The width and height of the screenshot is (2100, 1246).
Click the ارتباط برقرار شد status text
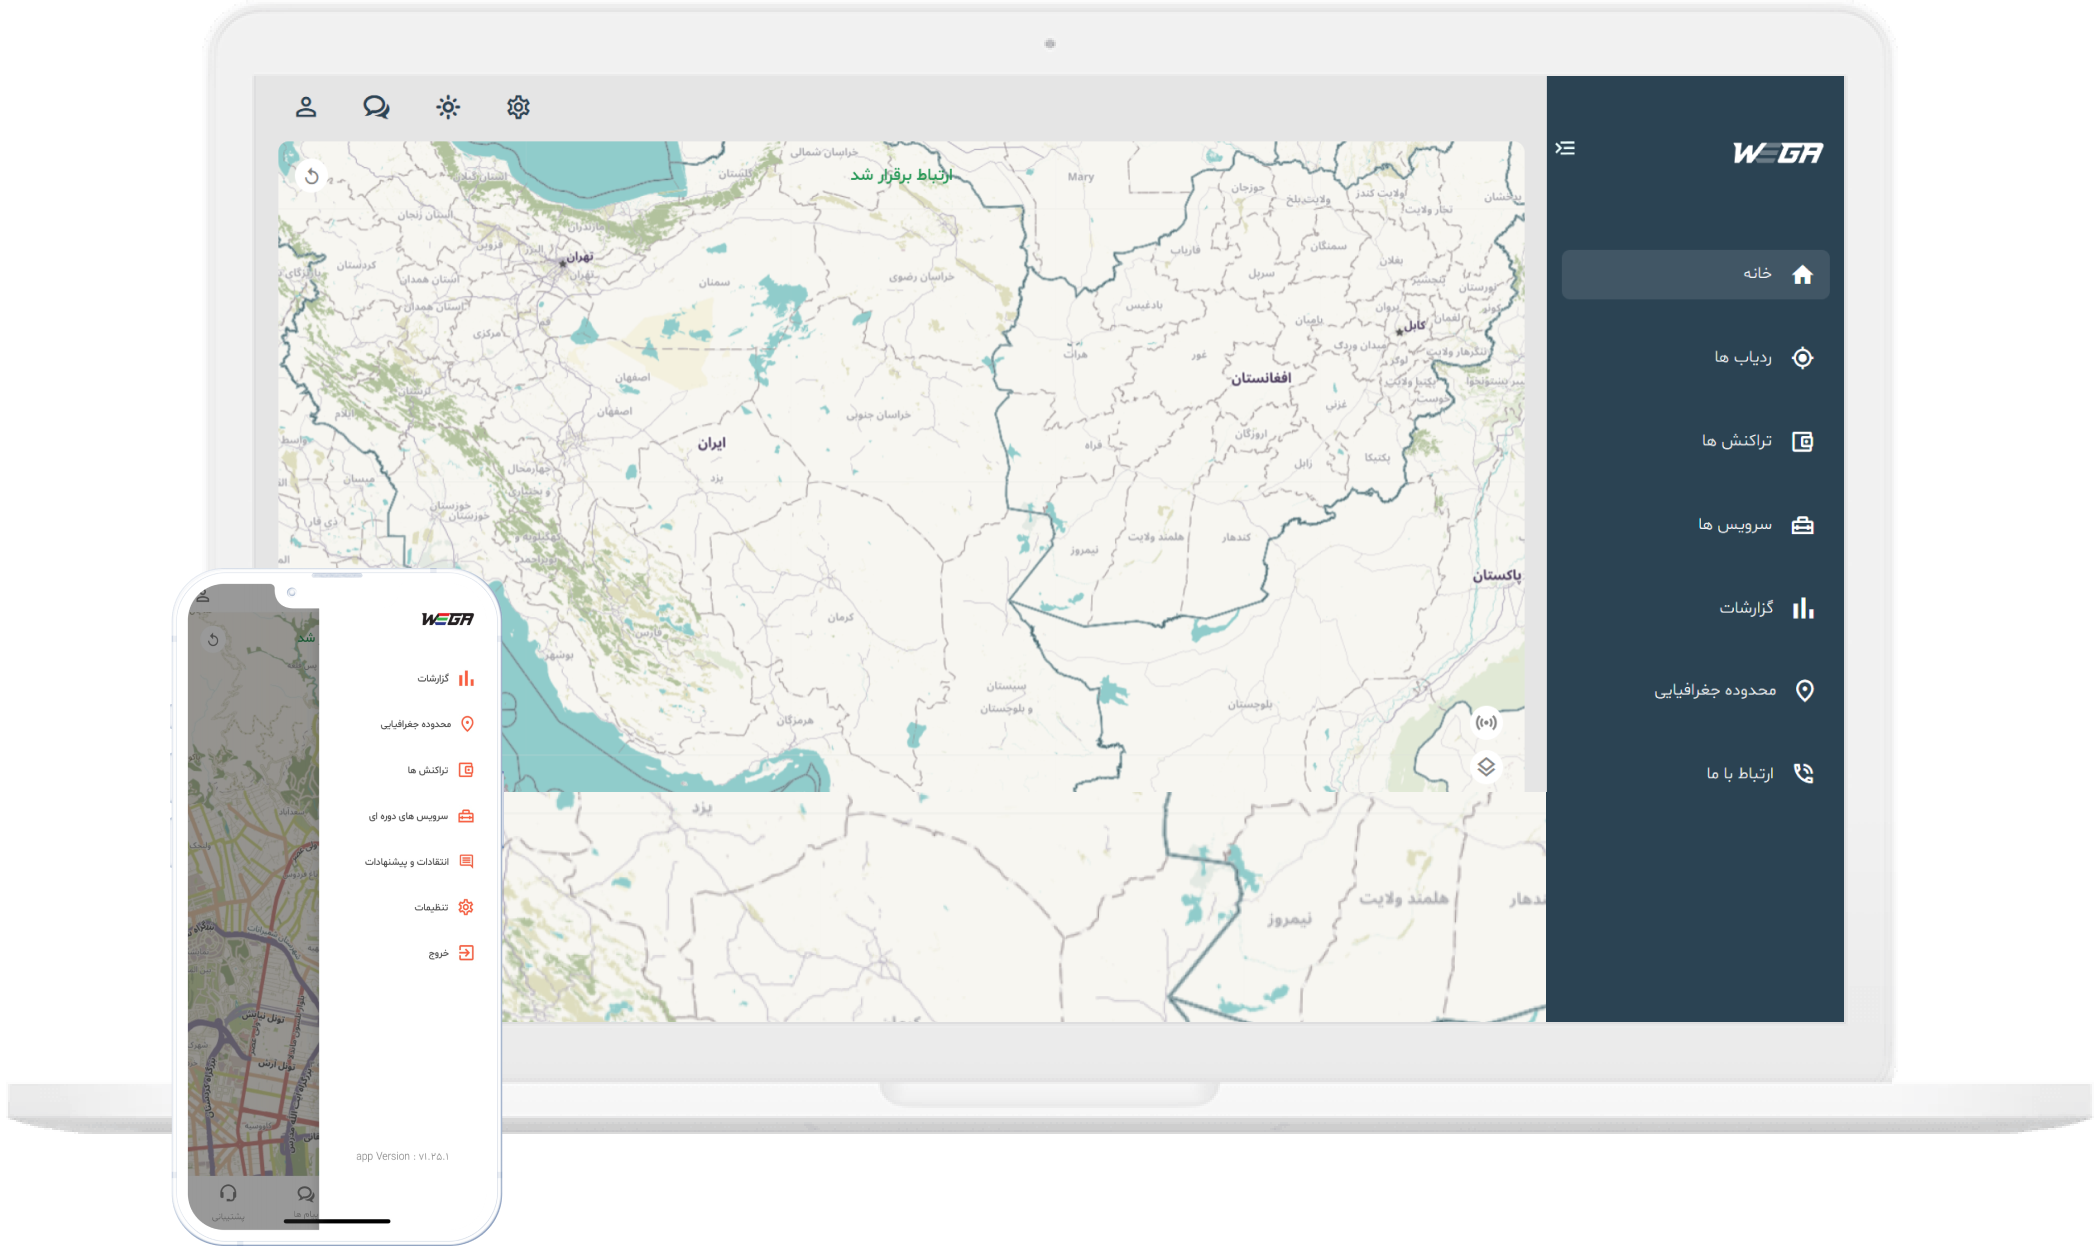(x=901, y=175)
